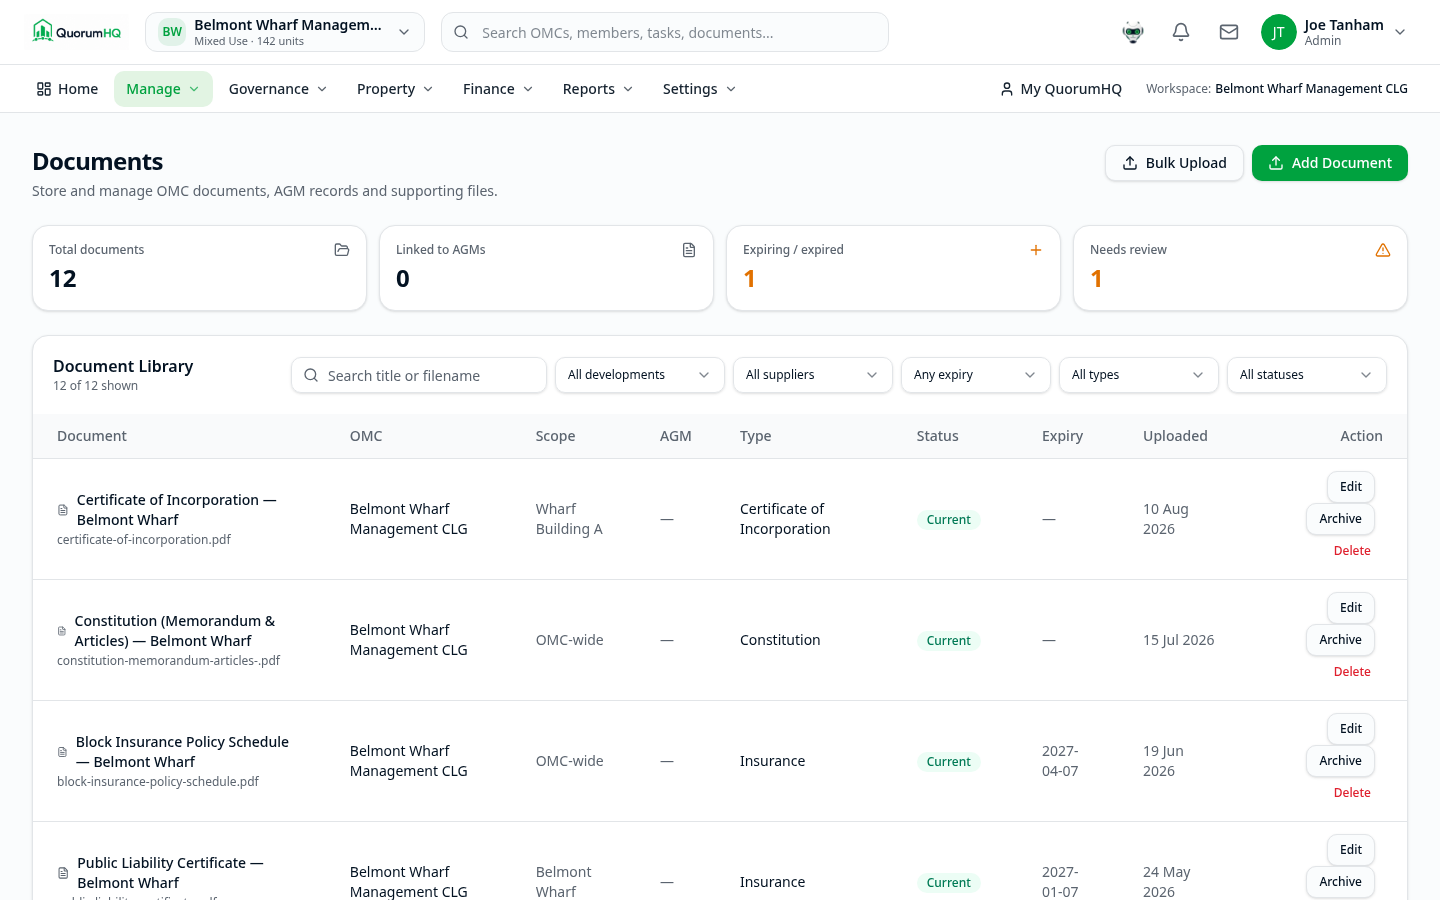Click Current status of Constitution row
Viewport: 1440px width, 900px height.
(x=948, y=641)
